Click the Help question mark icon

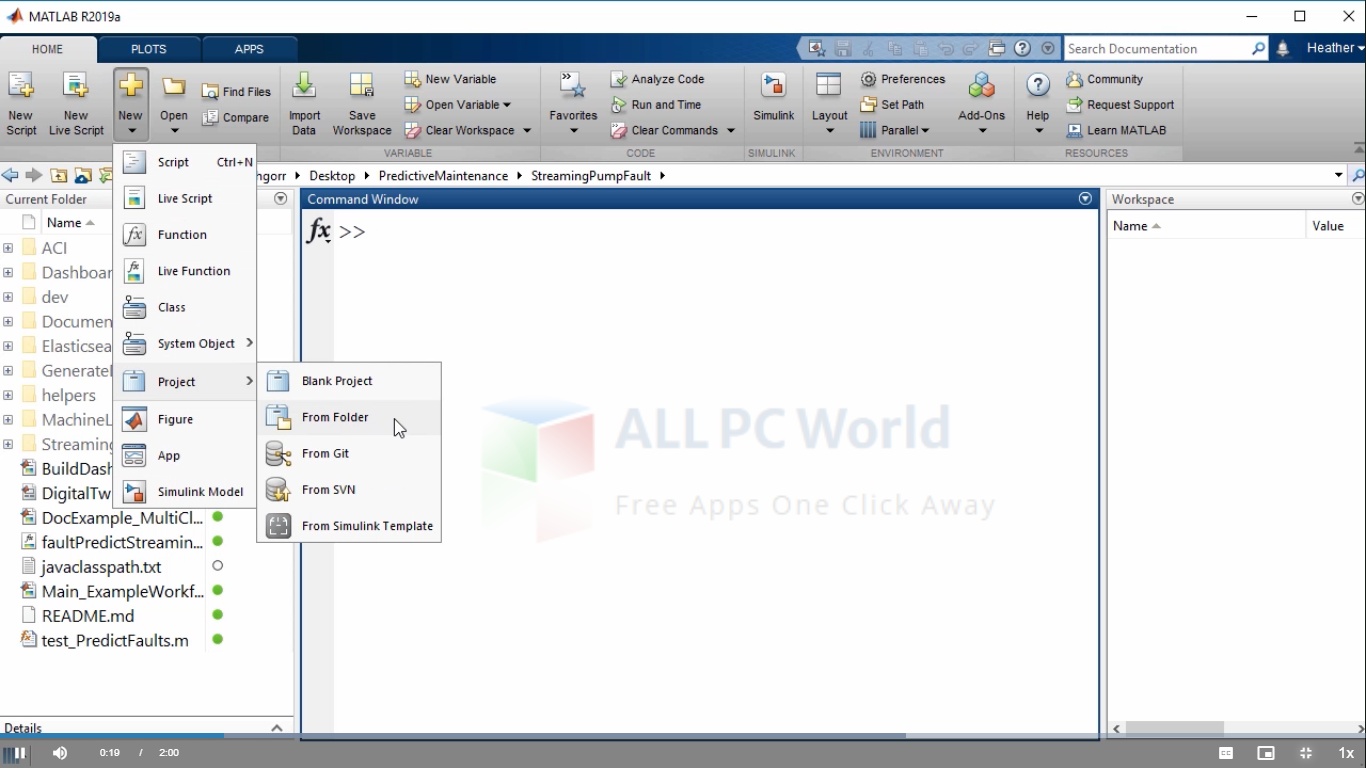coord(1038,86)
